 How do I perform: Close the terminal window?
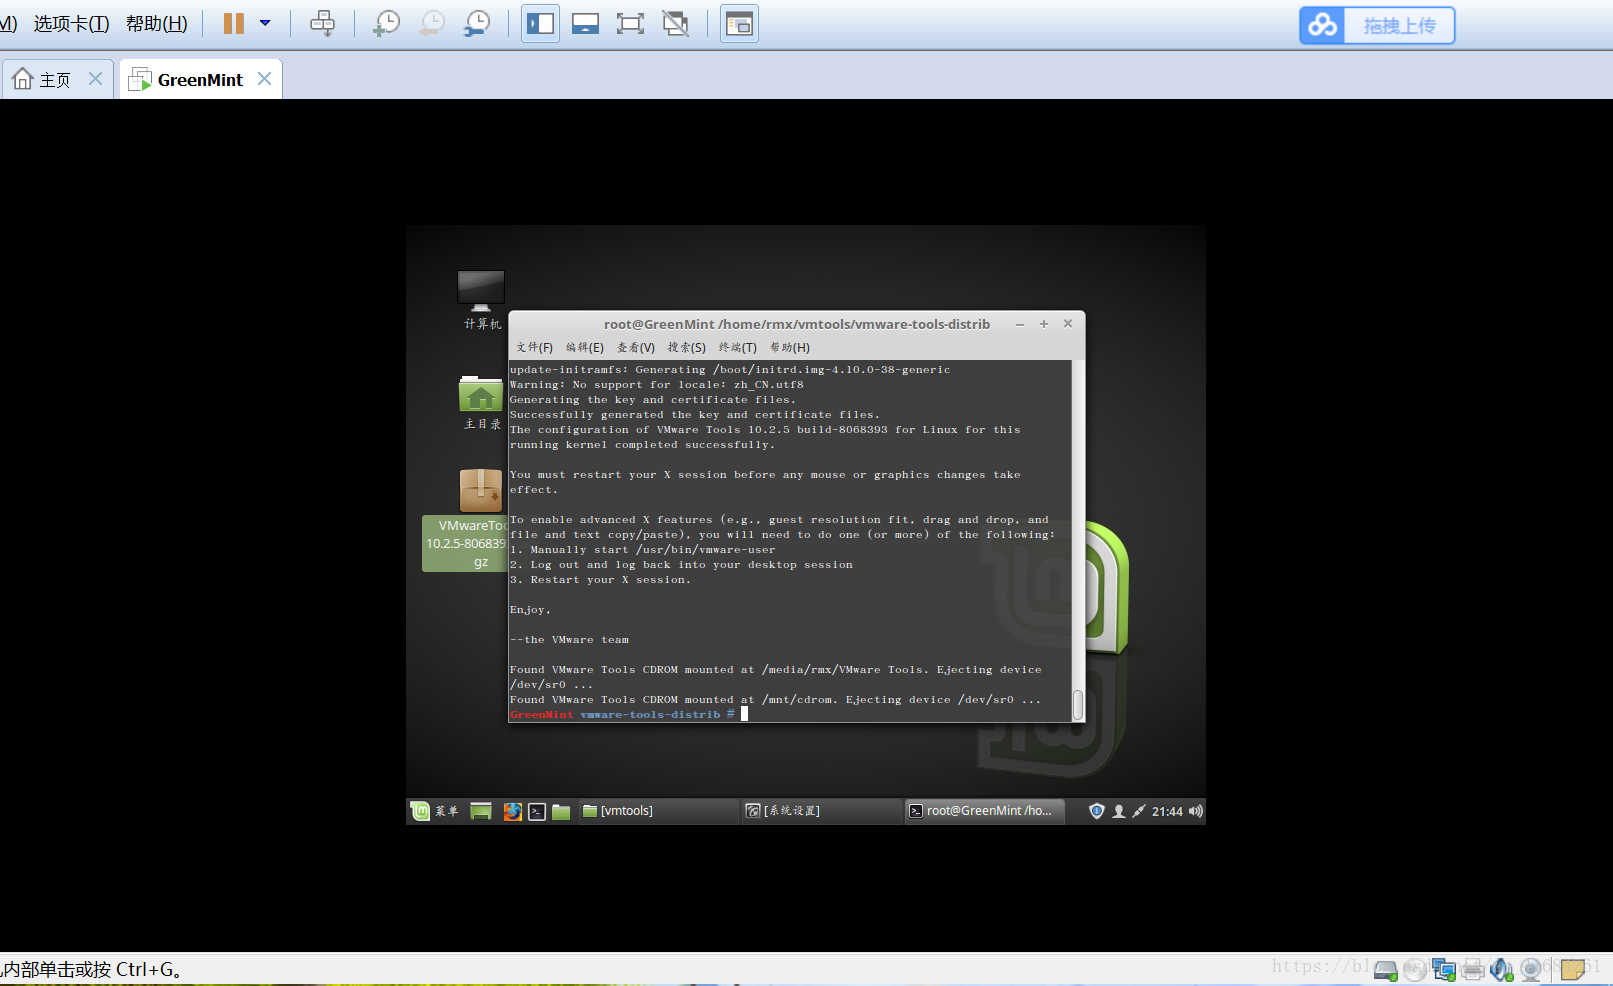pyautogui.click(x=1068, y=324)
